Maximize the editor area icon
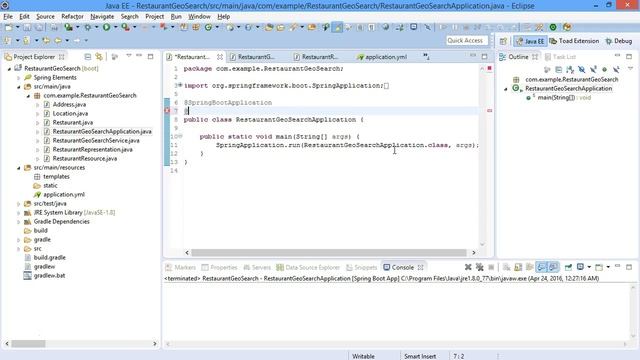The width and height of the screenshot is (640, 360). 484,56
